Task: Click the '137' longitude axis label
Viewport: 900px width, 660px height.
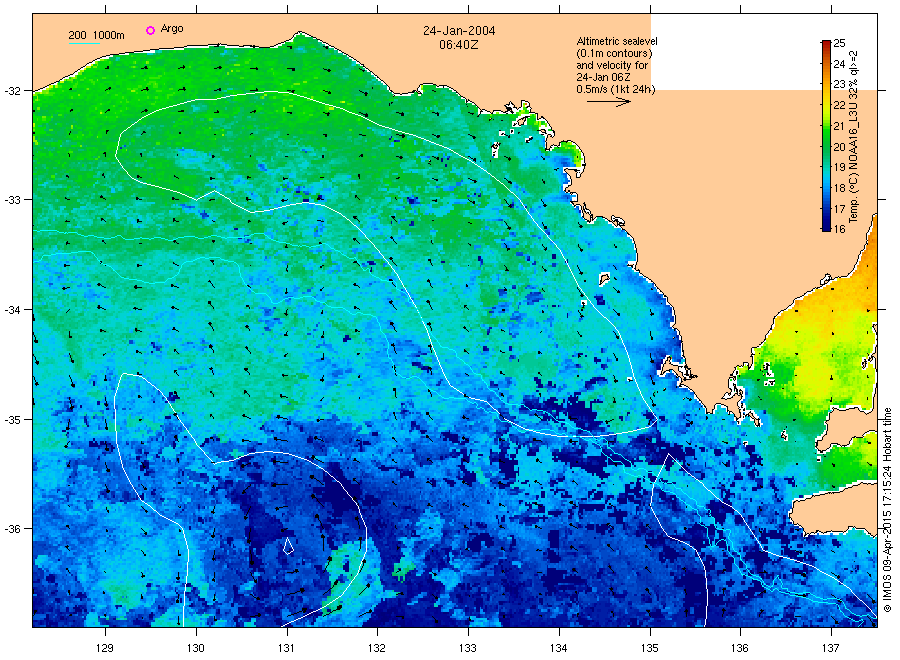Action: (831, 648)
